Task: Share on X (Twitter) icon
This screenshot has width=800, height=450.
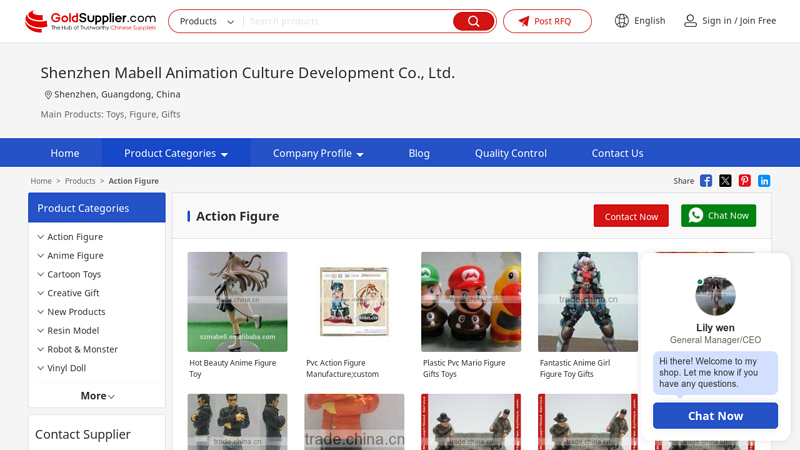Action: click(725, 181)
